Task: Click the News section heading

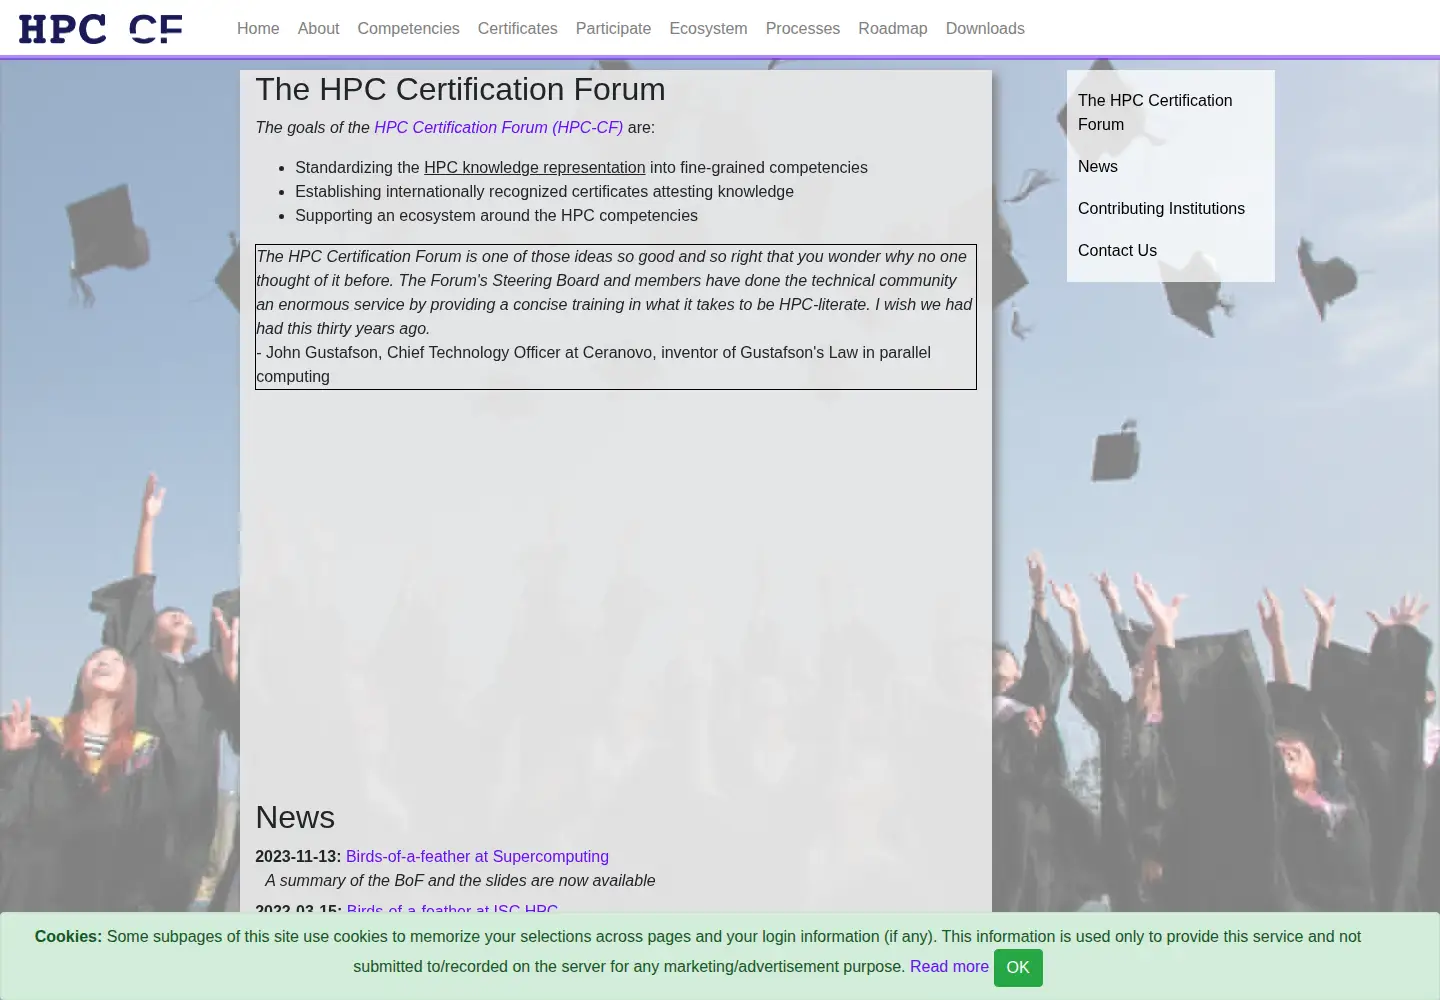Action: tap(295, 817)
